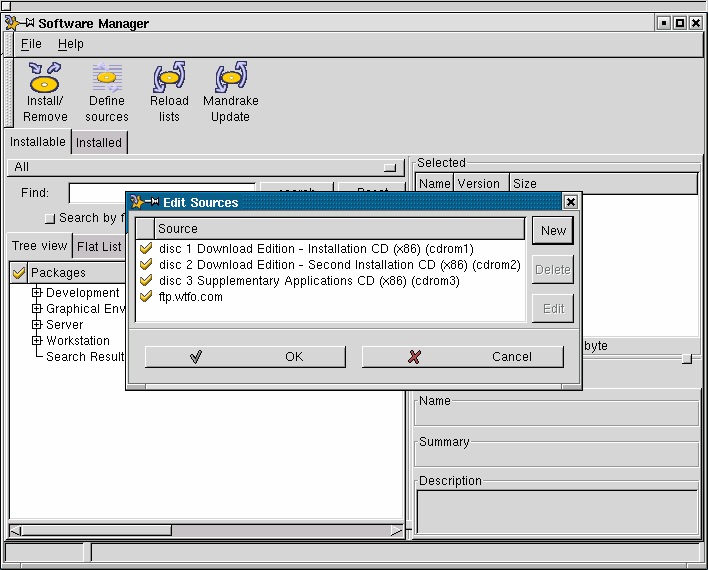This screenshot has width=708, height=570.
Task: Click the green checkmark on OK button
Action: point(196,357)
